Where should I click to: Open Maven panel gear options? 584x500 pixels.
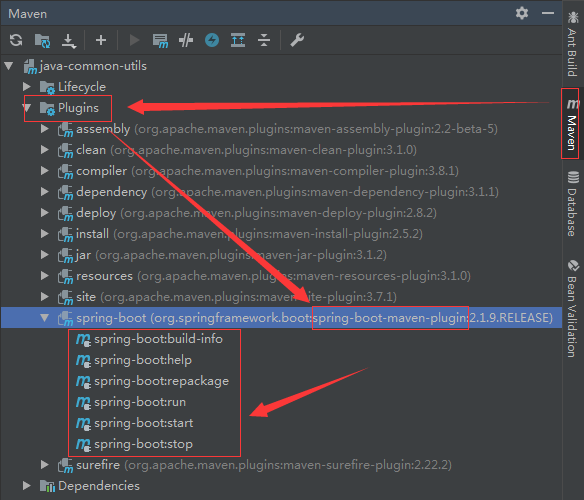[522, 13]
